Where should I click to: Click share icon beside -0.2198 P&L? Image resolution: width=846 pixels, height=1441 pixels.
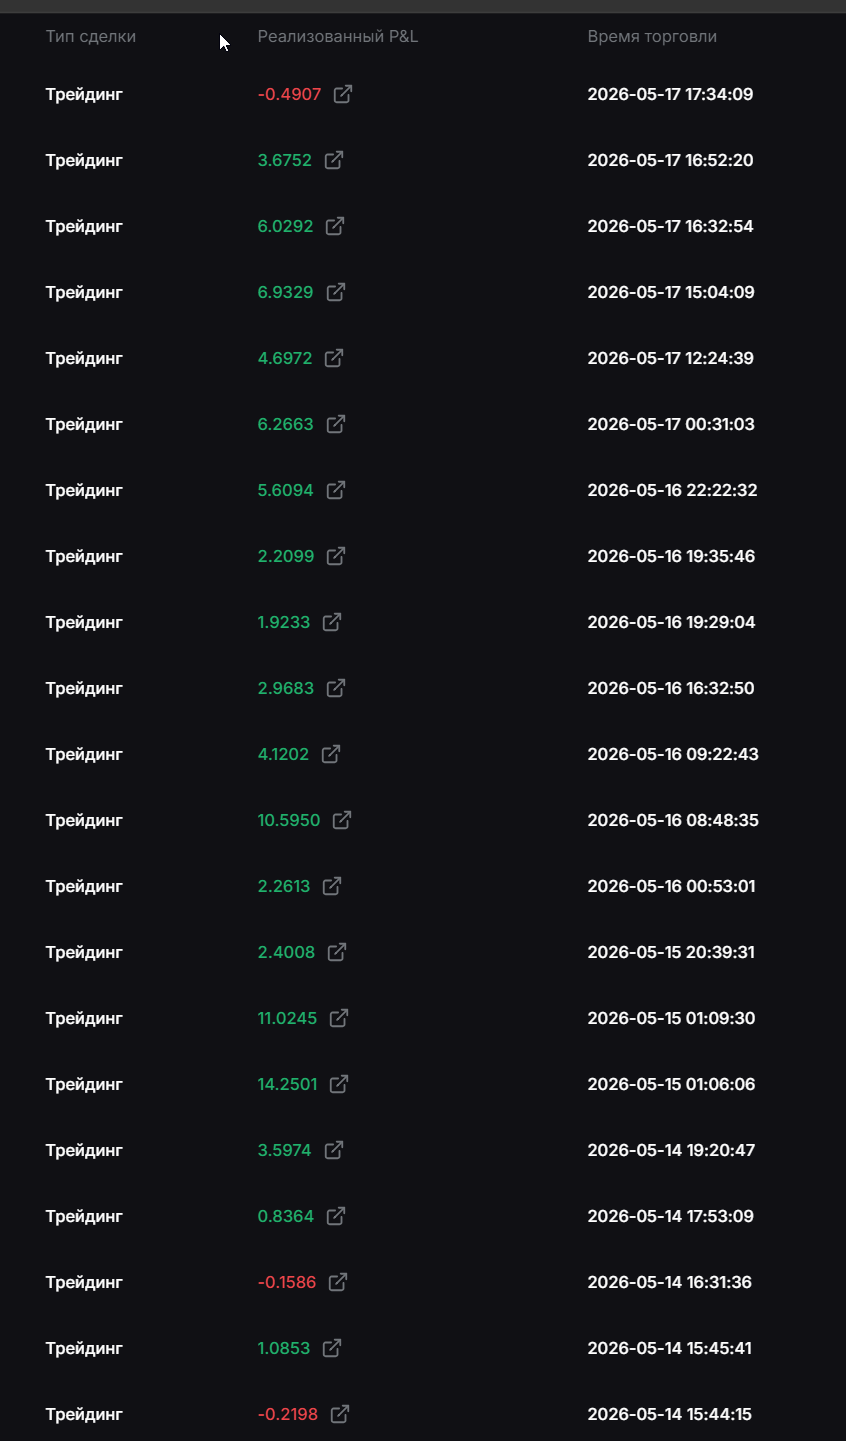pos(340,1414)
